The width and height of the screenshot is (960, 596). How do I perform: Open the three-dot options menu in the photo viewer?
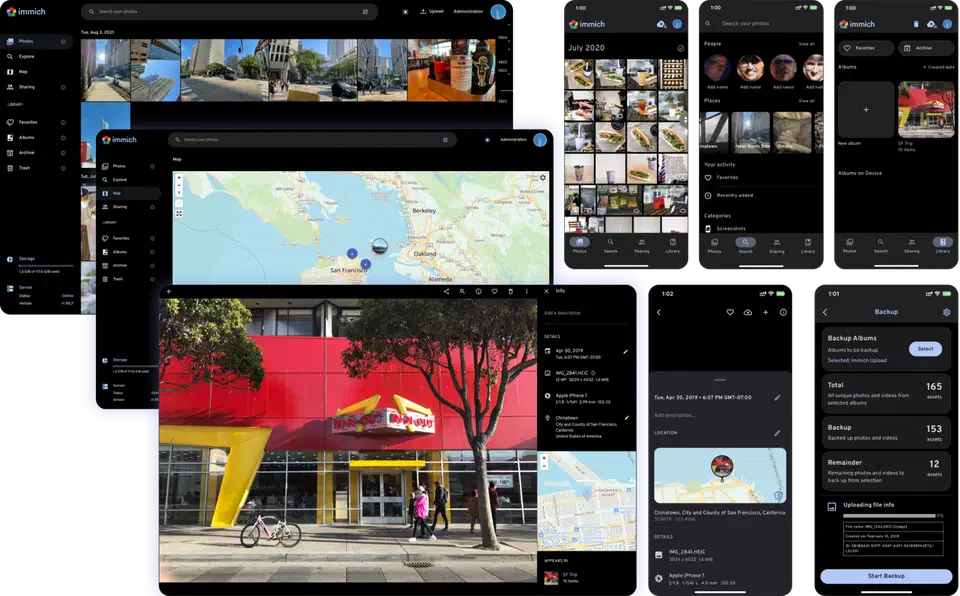[527, 291]
